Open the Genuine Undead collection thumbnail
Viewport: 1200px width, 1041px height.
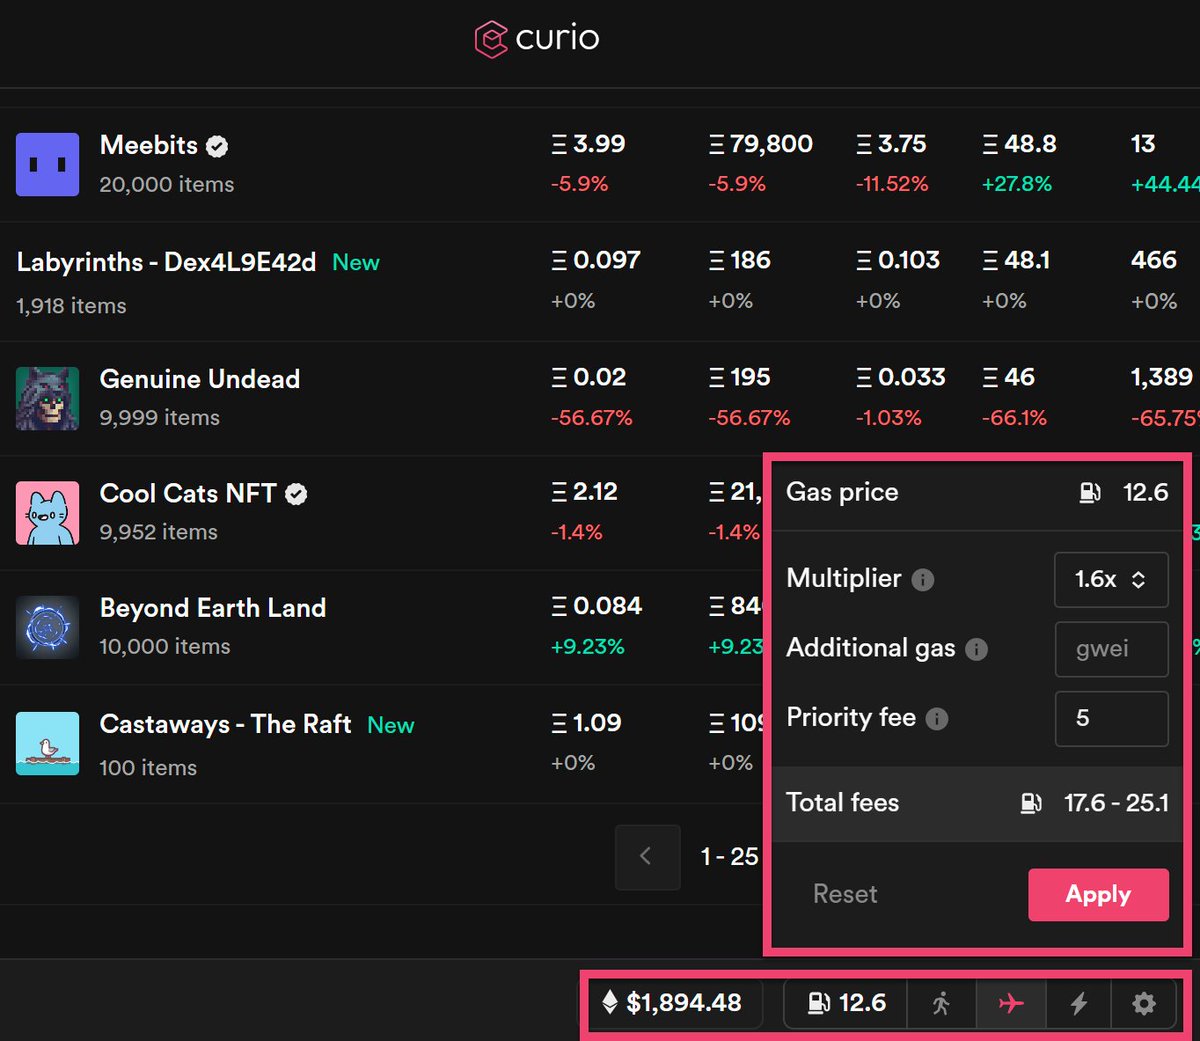(47, 398)
